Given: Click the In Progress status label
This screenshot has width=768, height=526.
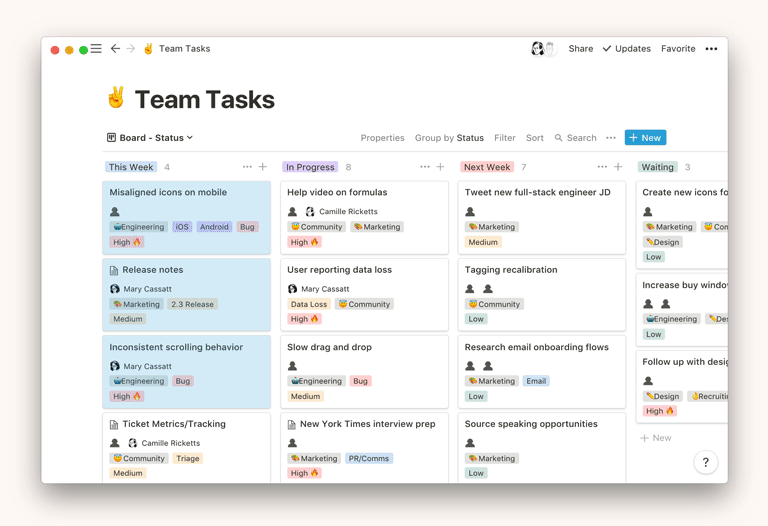Looking at the screenshot, I should [310, 167].
